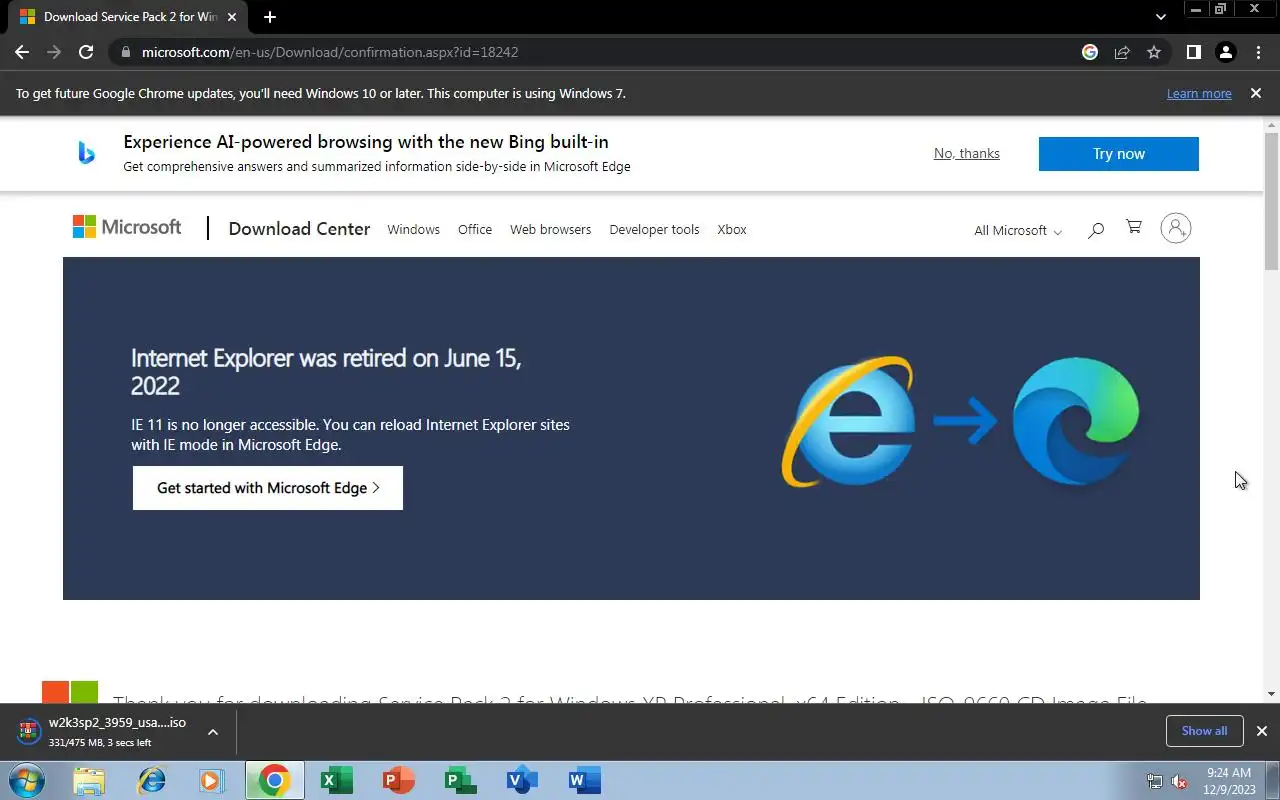Image resolution: width=1280 pixels, height=800 pixels.
Task: Launch Word from the taskbar
Action: click(x=584, y=780)
